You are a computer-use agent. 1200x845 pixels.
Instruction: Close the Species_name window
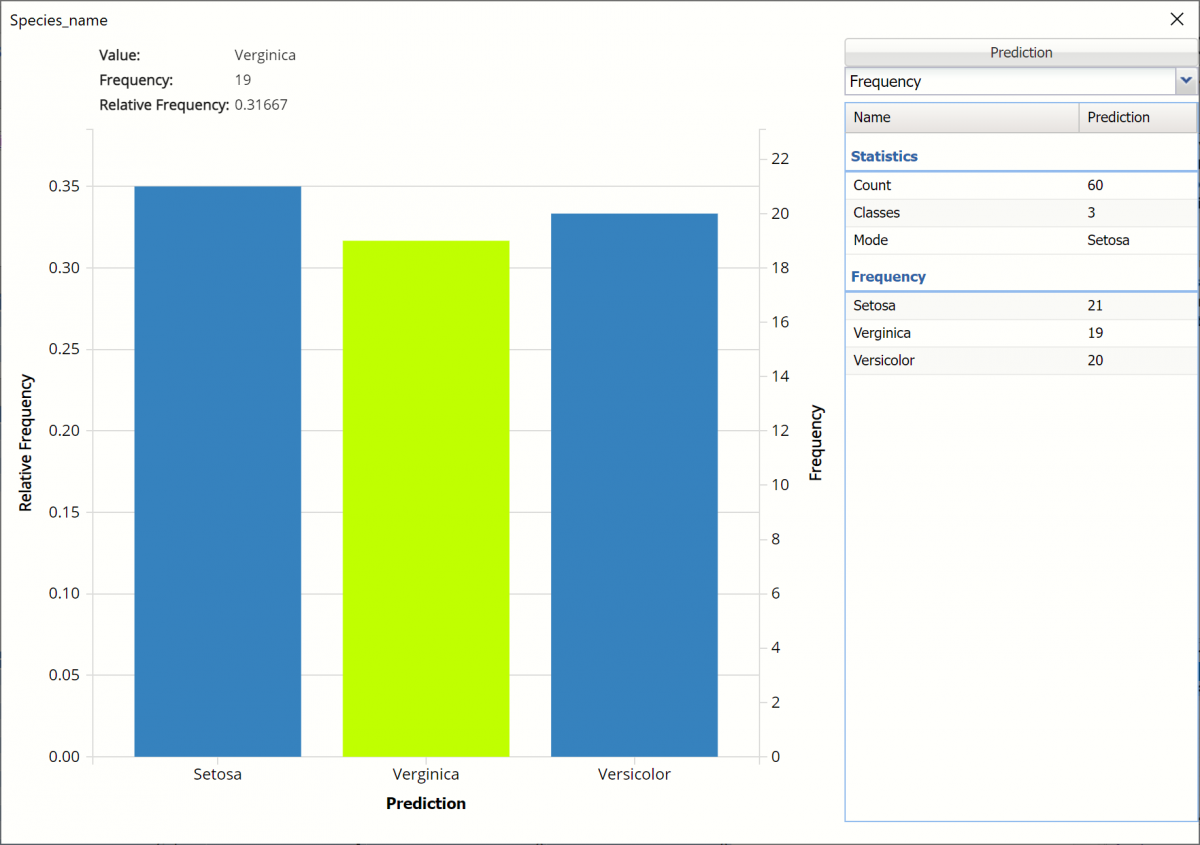click(x=1177, y=19)
